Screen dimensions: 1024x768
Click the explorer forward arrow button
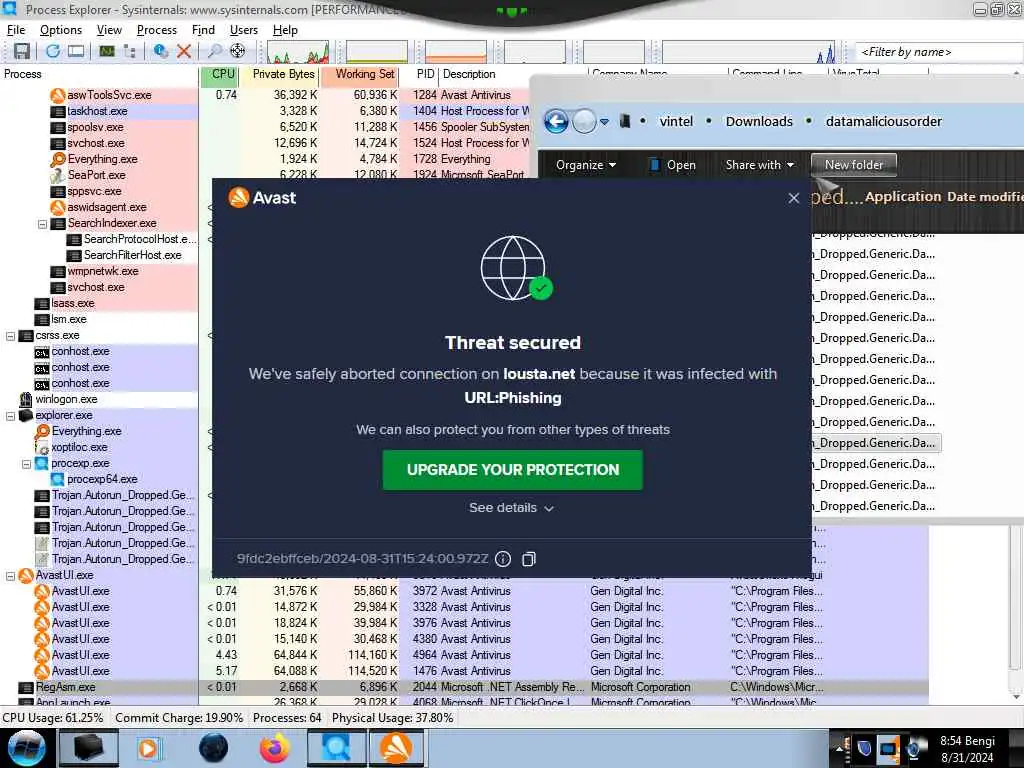(x=584, y=121)
